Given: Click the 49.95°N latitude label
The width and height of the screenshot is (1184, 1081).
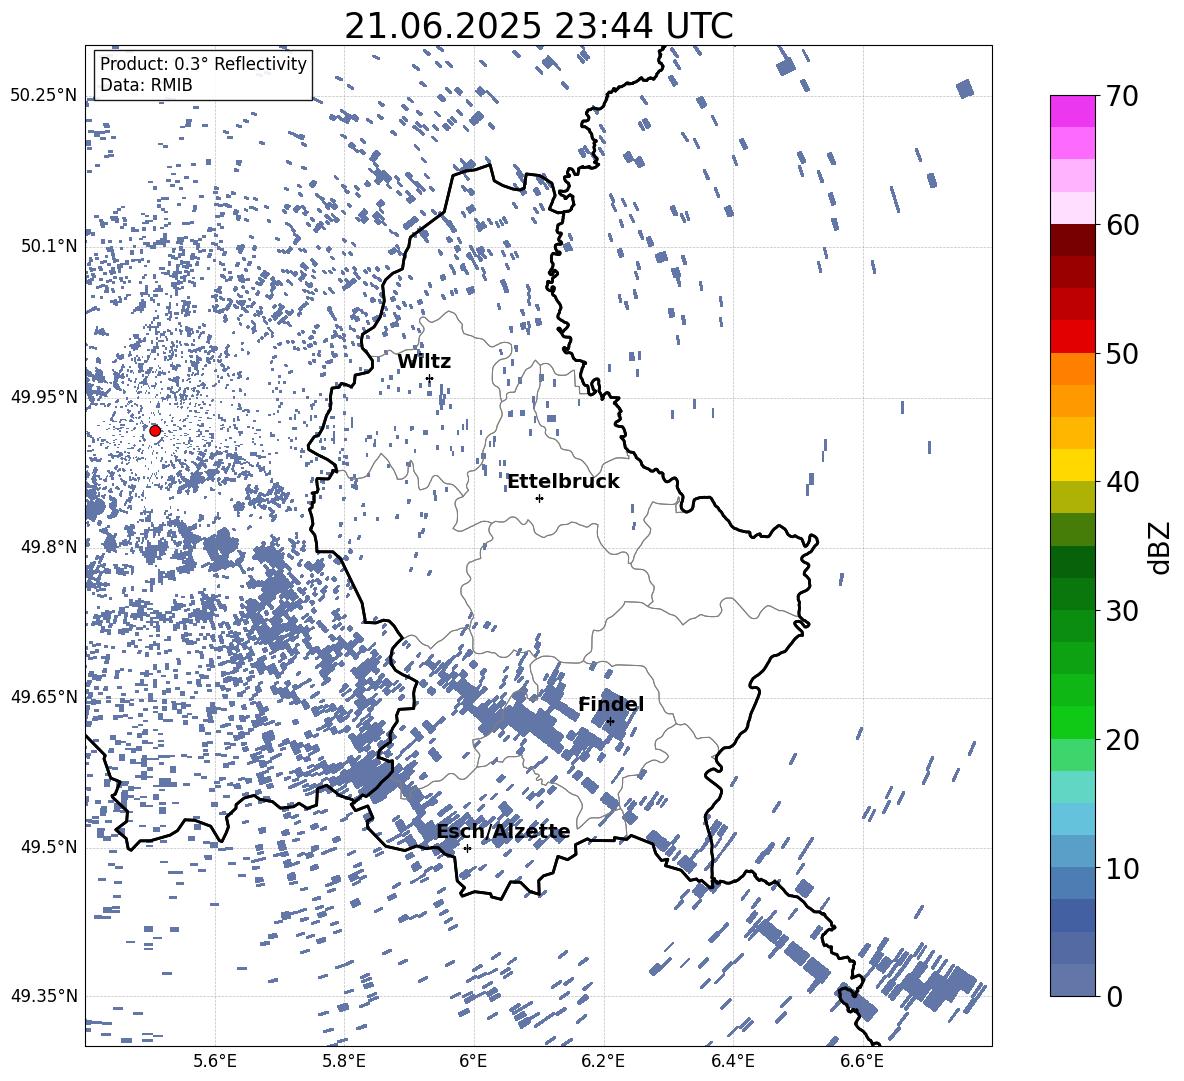Looking at the screenshot, I should 45,397.
